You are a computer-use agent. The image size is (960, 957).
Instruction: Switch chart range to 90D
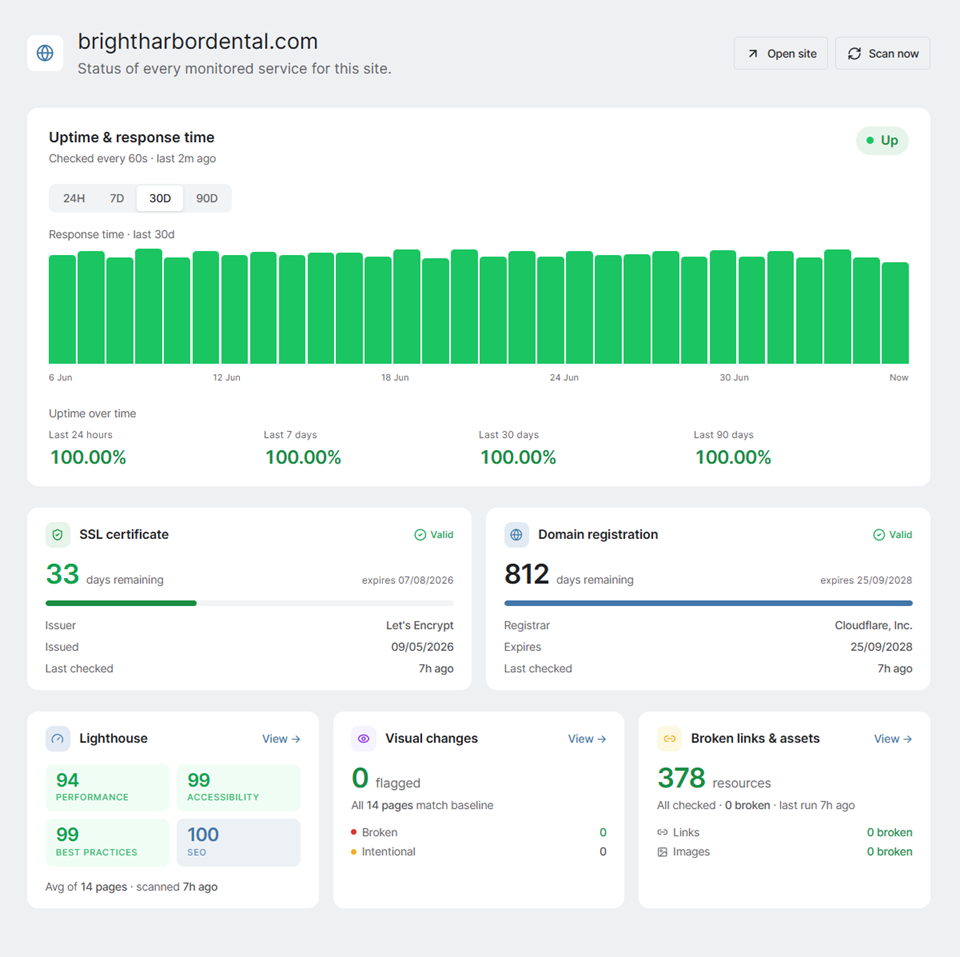coord(207,198)
